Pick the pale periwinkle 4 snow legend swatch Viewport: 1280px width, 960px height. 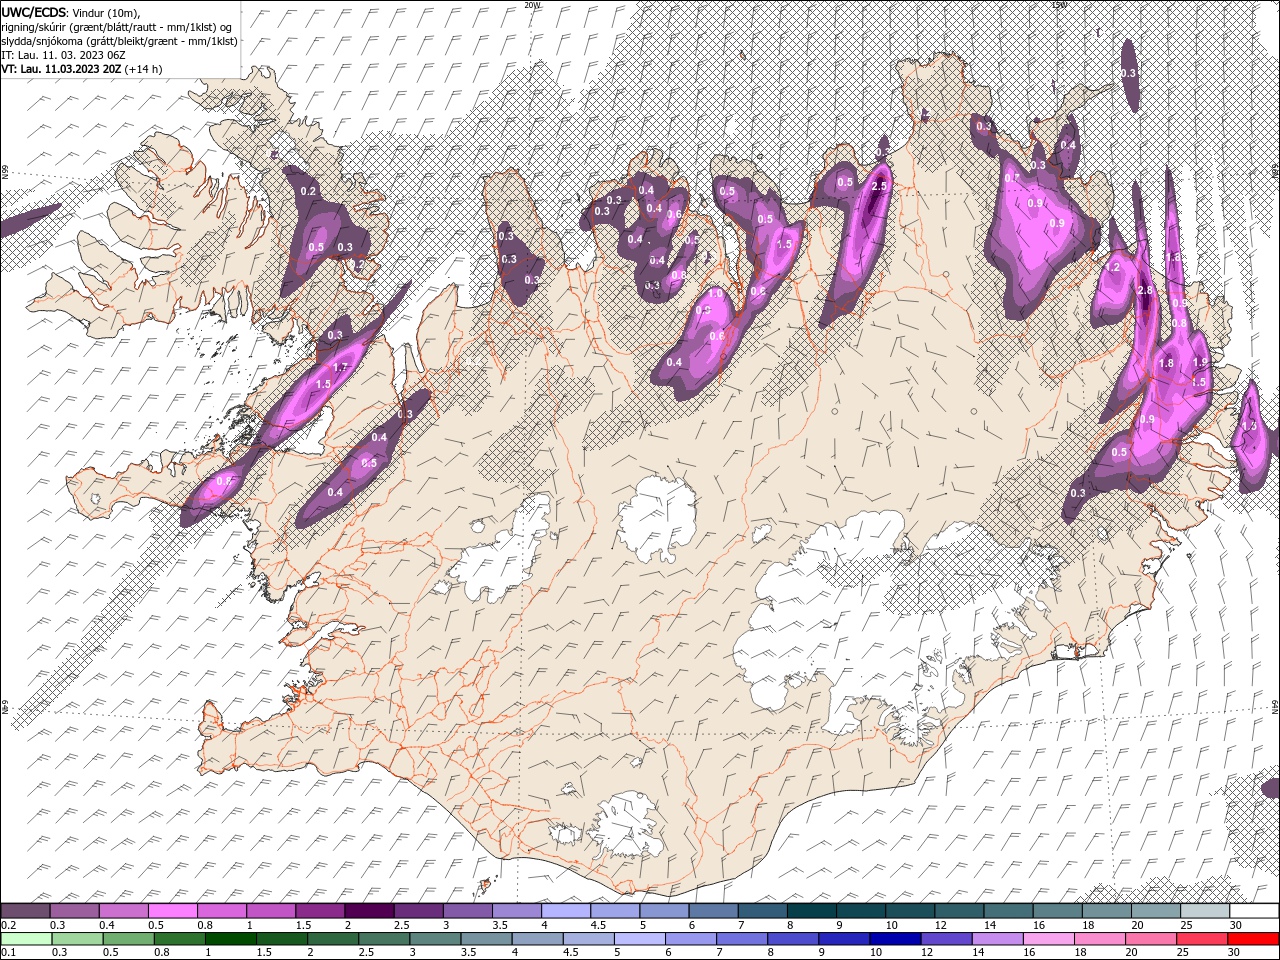565,911
